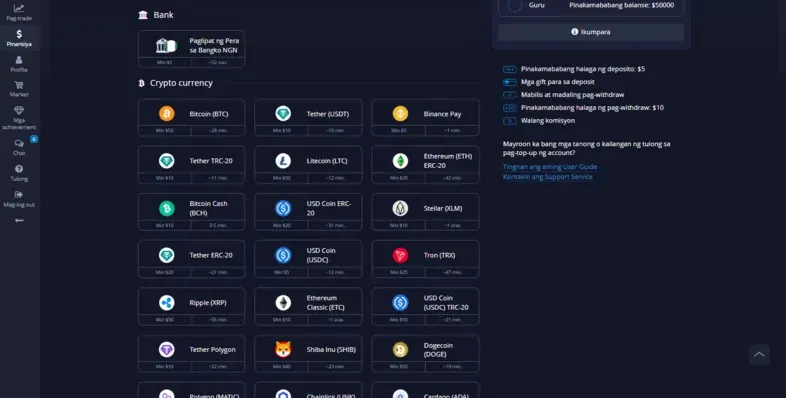Select USD Coin (USDC) method
This screenshot has height=398, width=786.
[x=308, y=259]
